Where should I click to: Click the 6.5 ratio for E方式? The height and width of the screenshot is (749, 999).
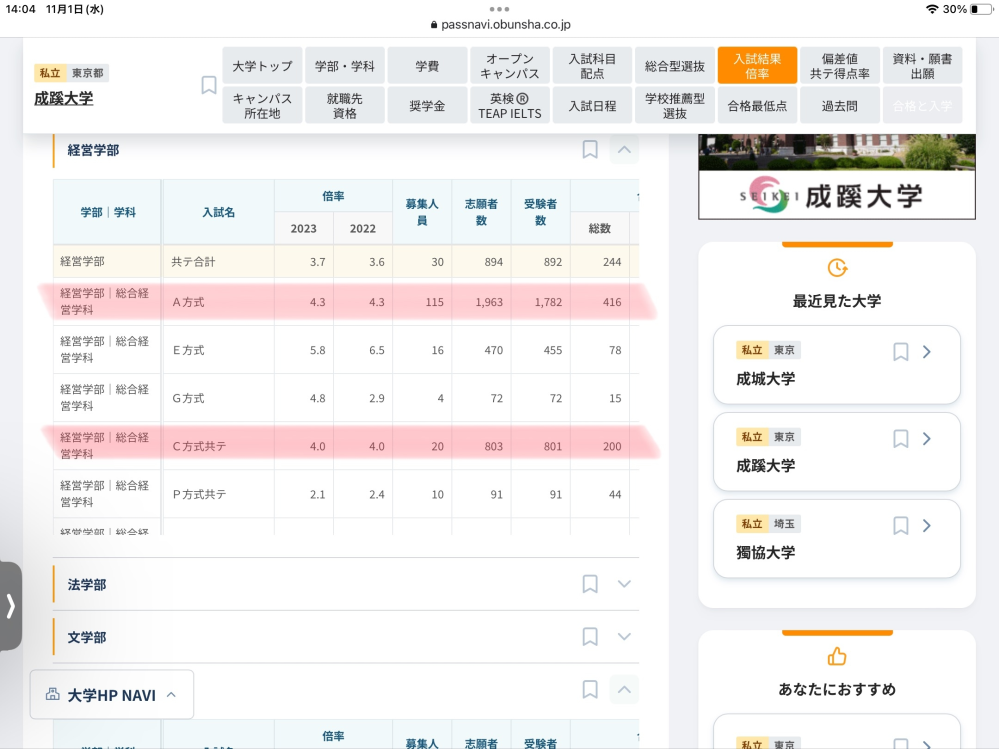377,350
